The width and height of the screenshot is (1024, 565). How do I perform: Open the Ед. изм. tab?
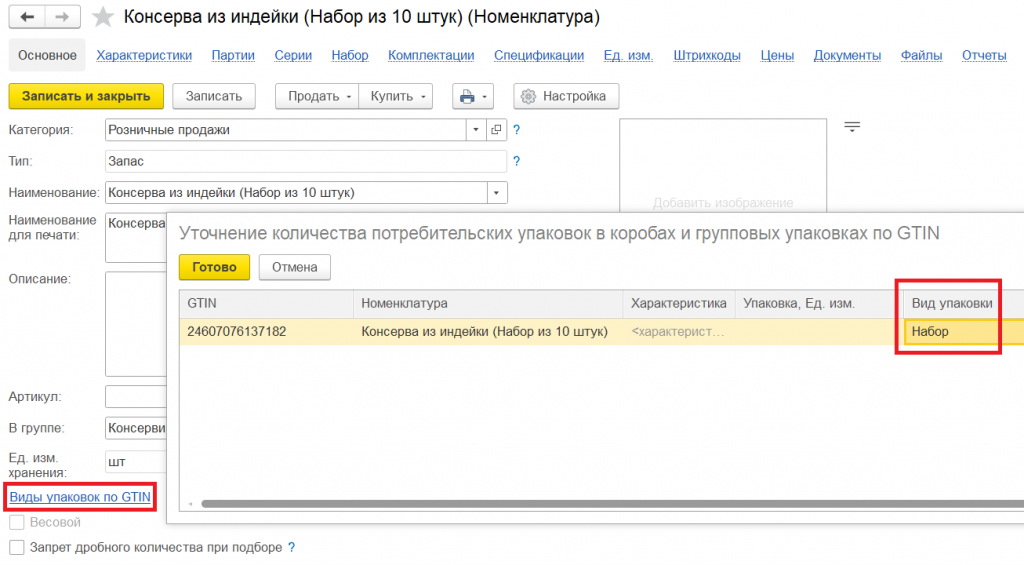coord(628,56)
